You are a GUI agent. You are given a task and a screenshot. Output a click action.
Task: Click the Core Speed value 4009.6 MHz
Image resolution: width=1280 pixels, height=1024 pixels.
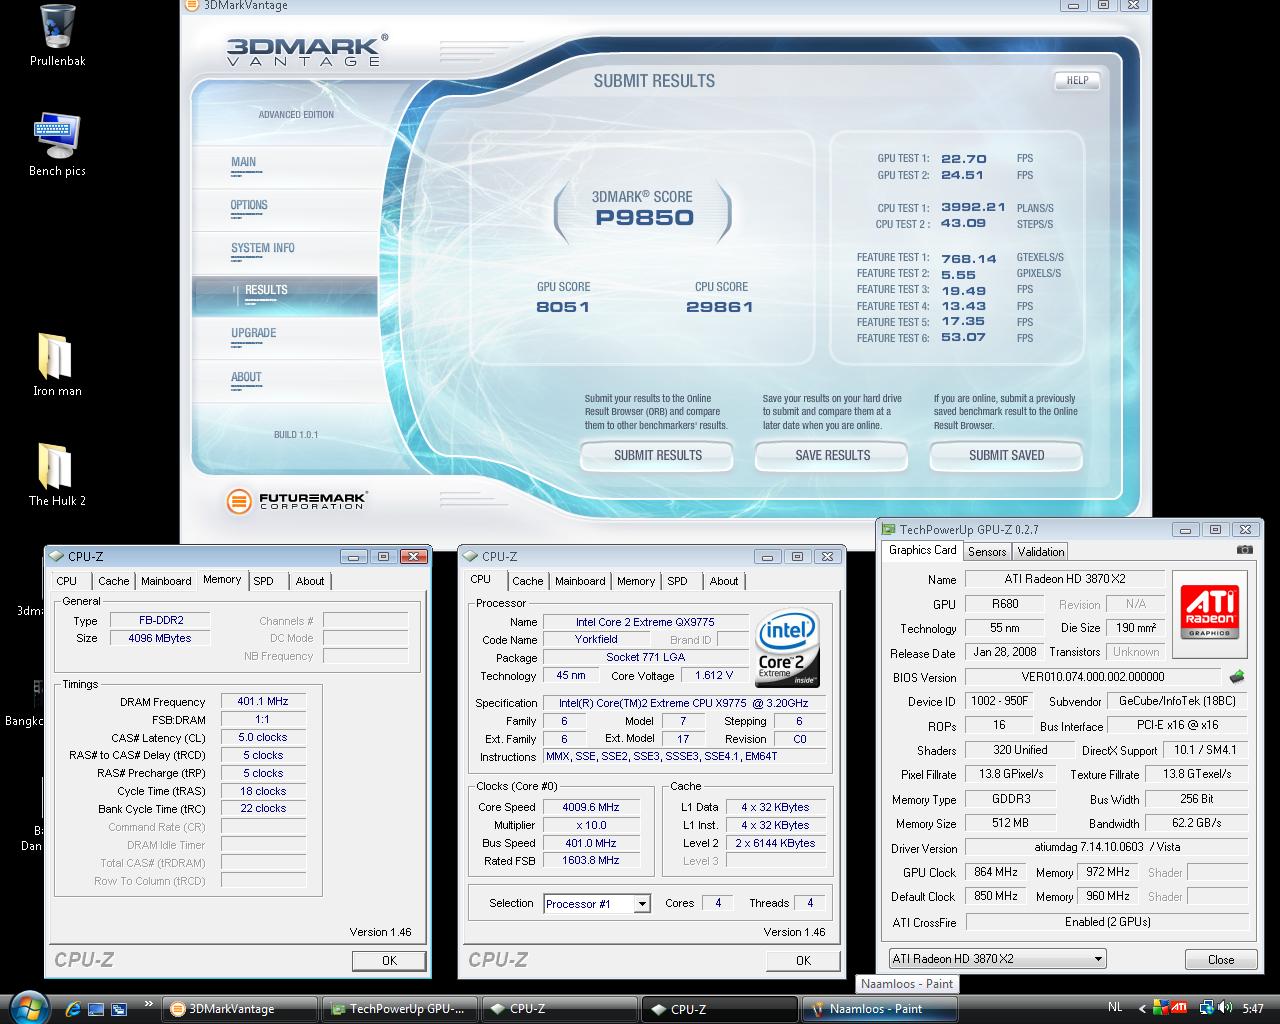[590, 807]
